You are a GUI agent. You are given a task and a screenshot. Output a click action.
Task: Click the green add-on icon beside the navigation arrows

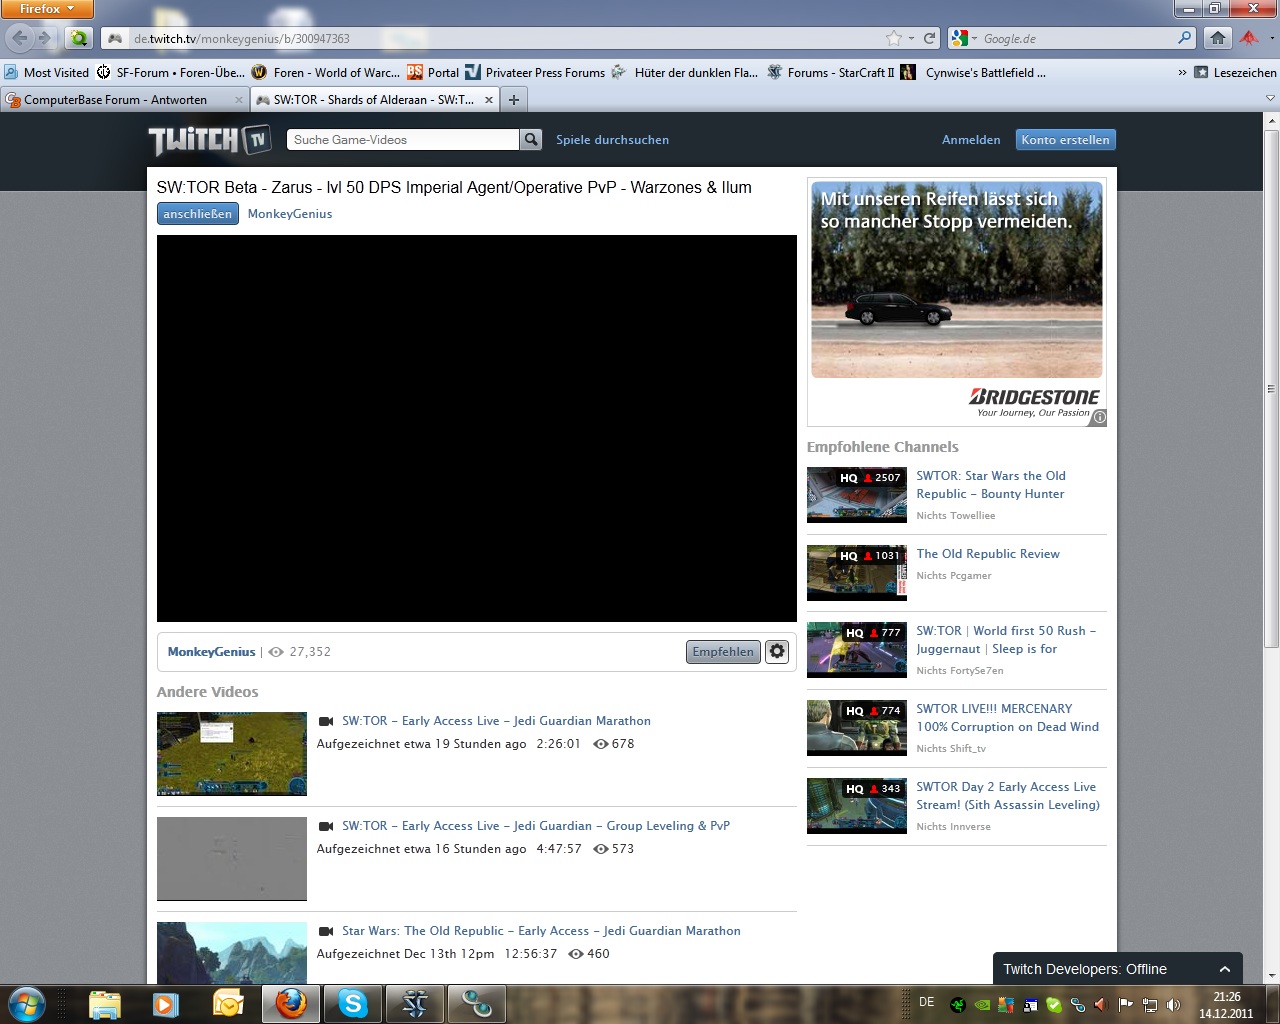point(78,38)
